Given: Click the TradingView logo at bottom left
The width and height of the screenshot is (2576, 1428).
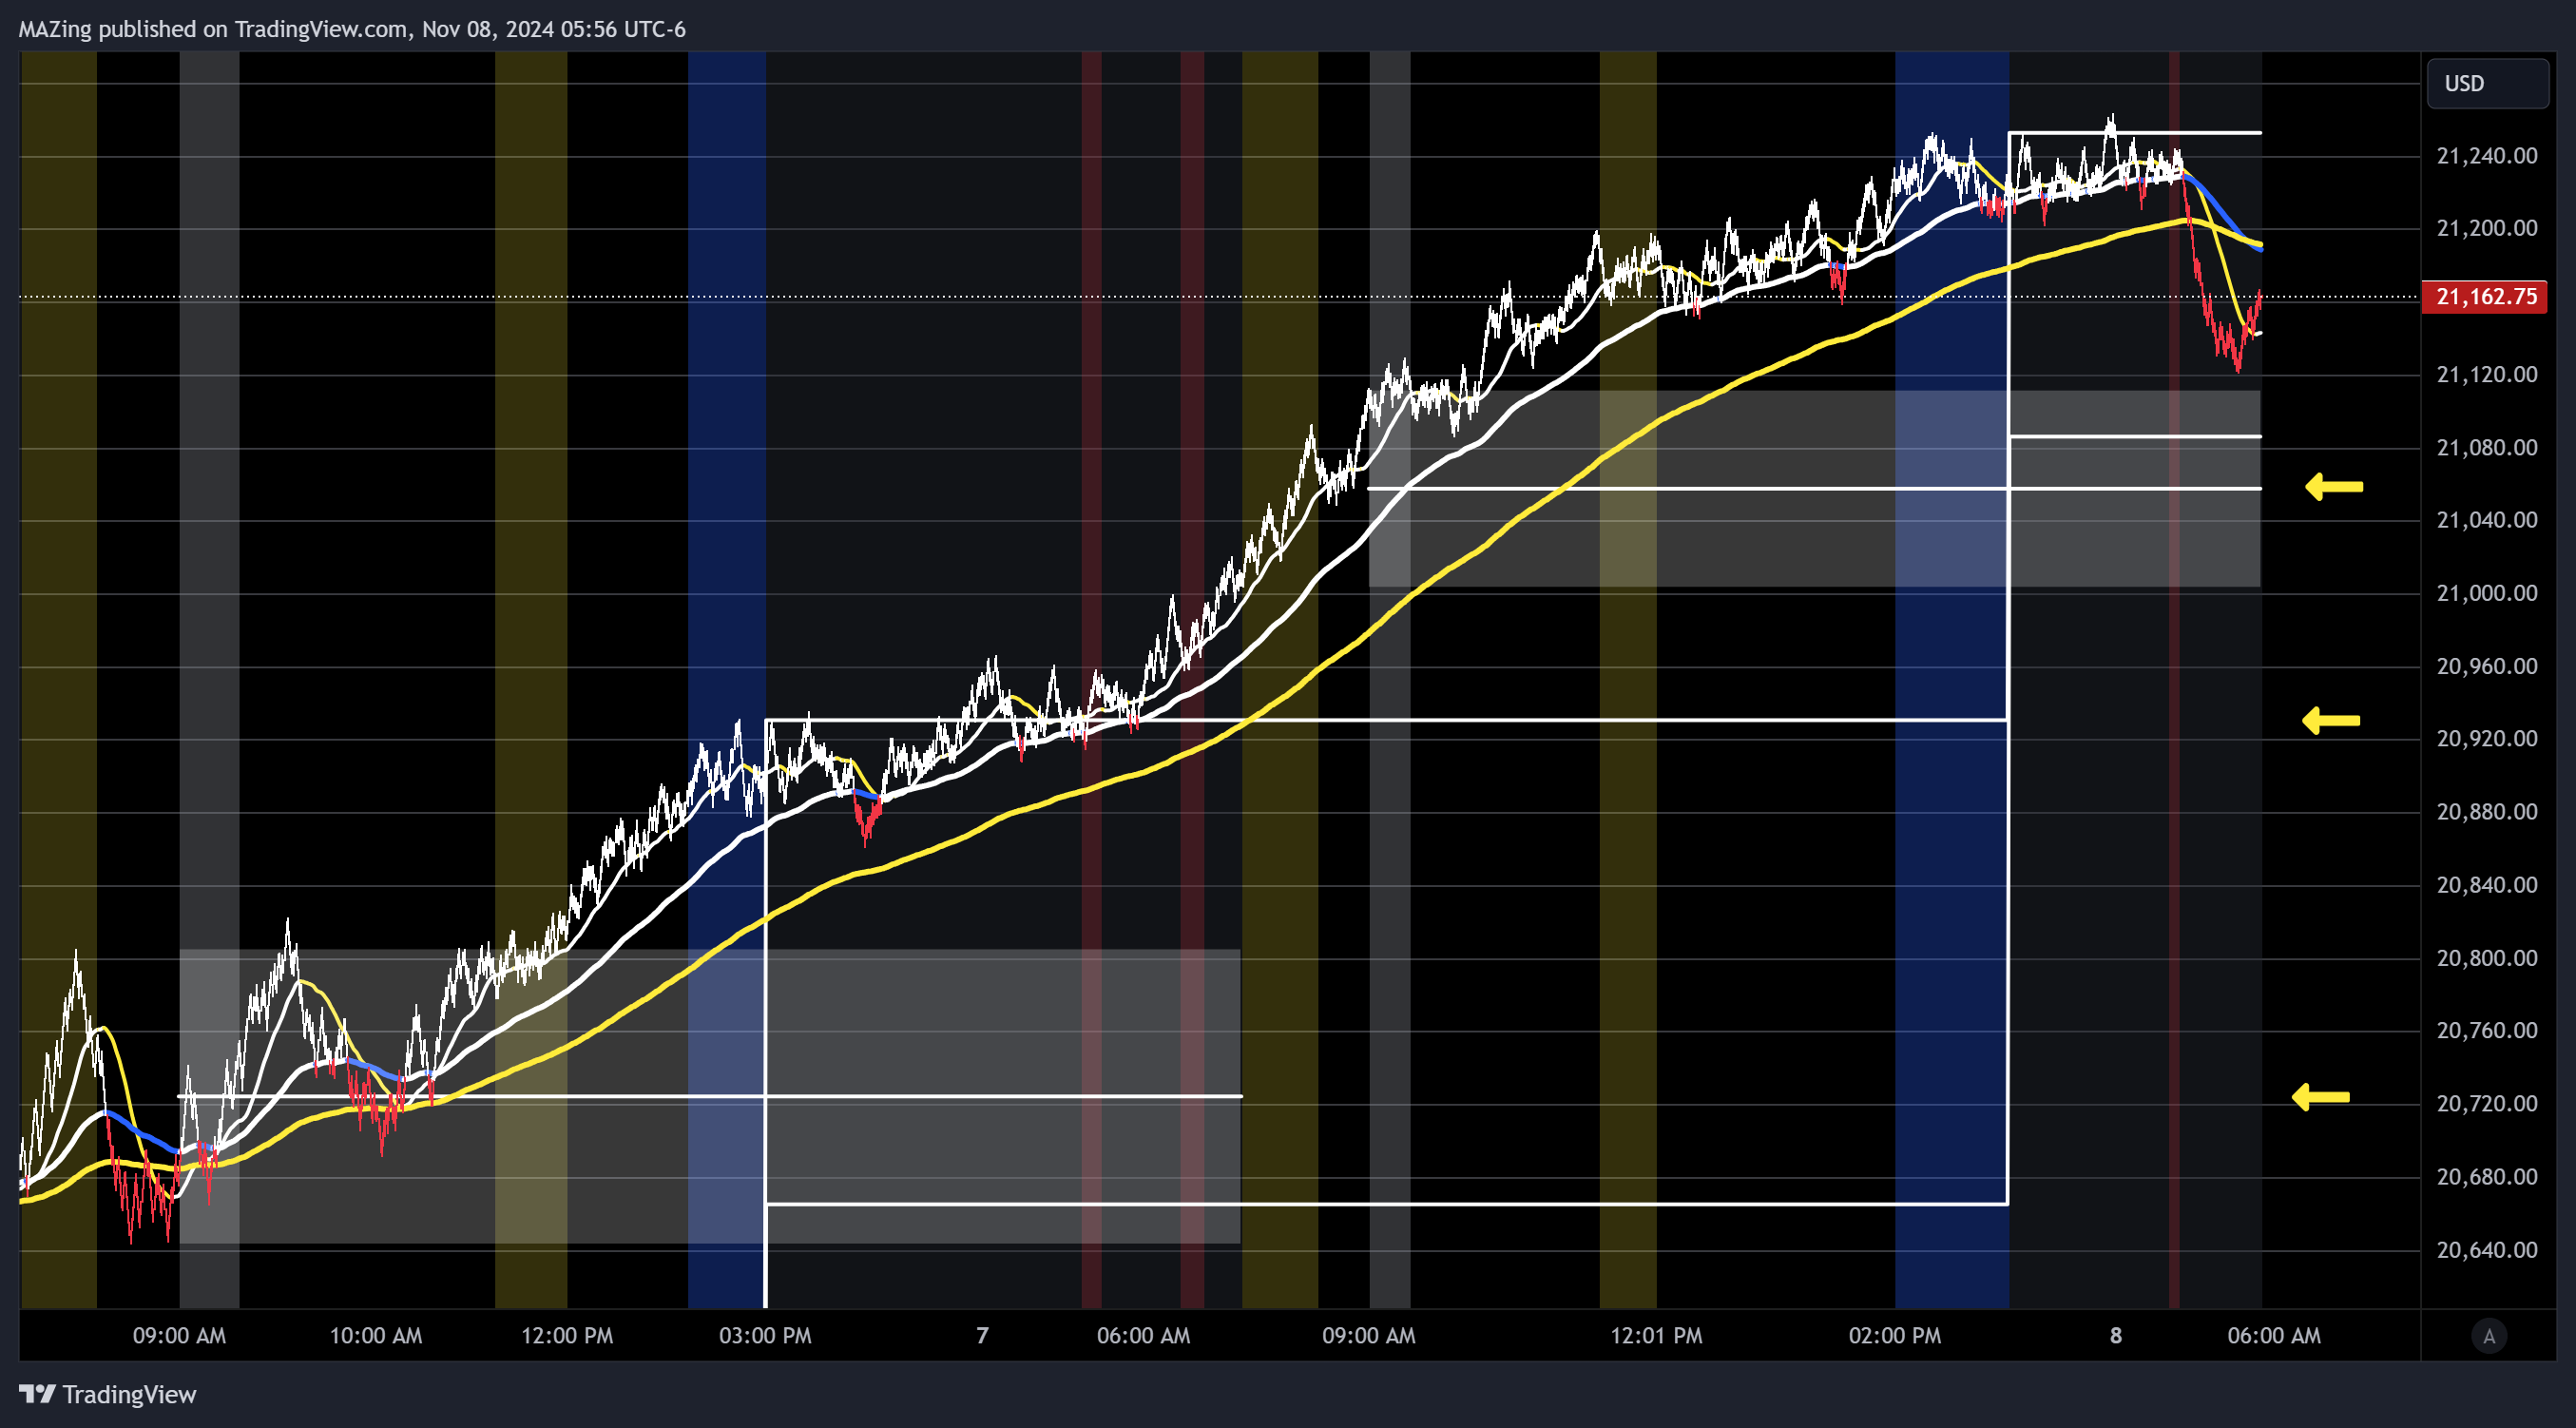Looking at the screenshot, I should [x=108, y=1394].
